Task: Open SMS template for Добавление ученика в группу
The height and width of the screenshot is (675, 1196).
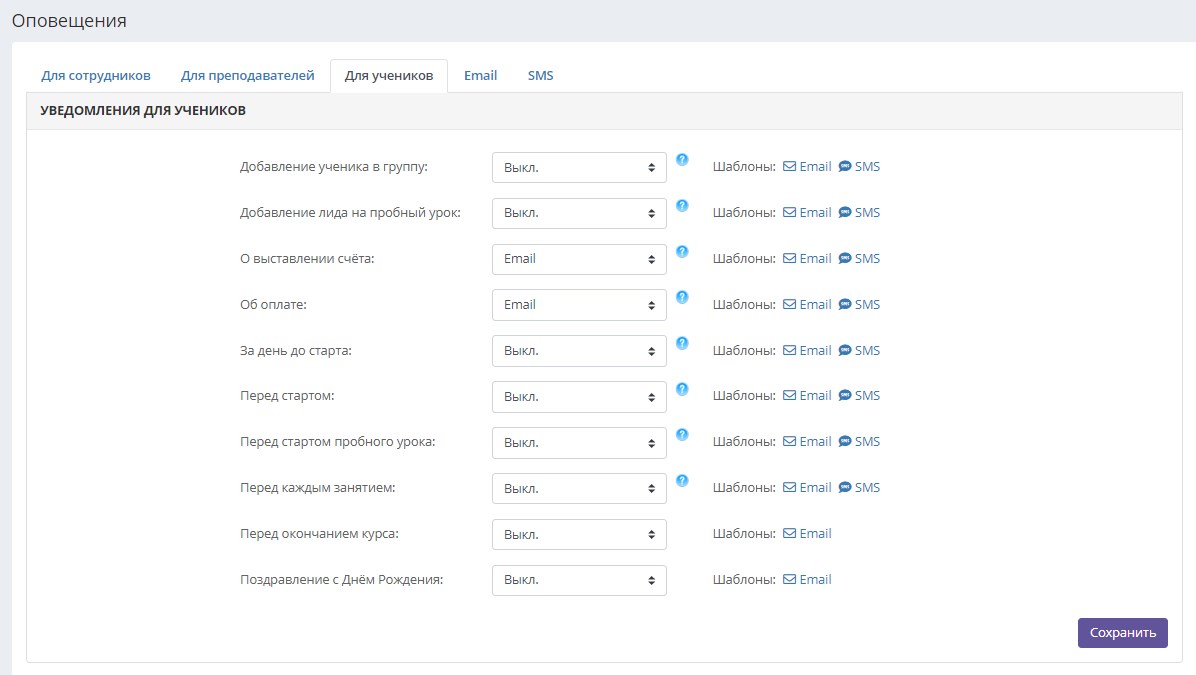Action: (x=860, y=167)
